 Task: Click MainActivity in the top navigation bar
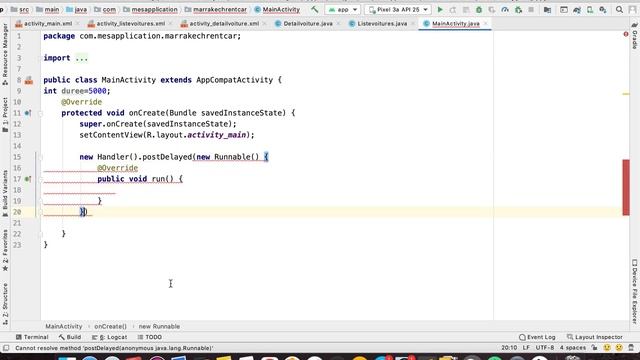(281, 9)
